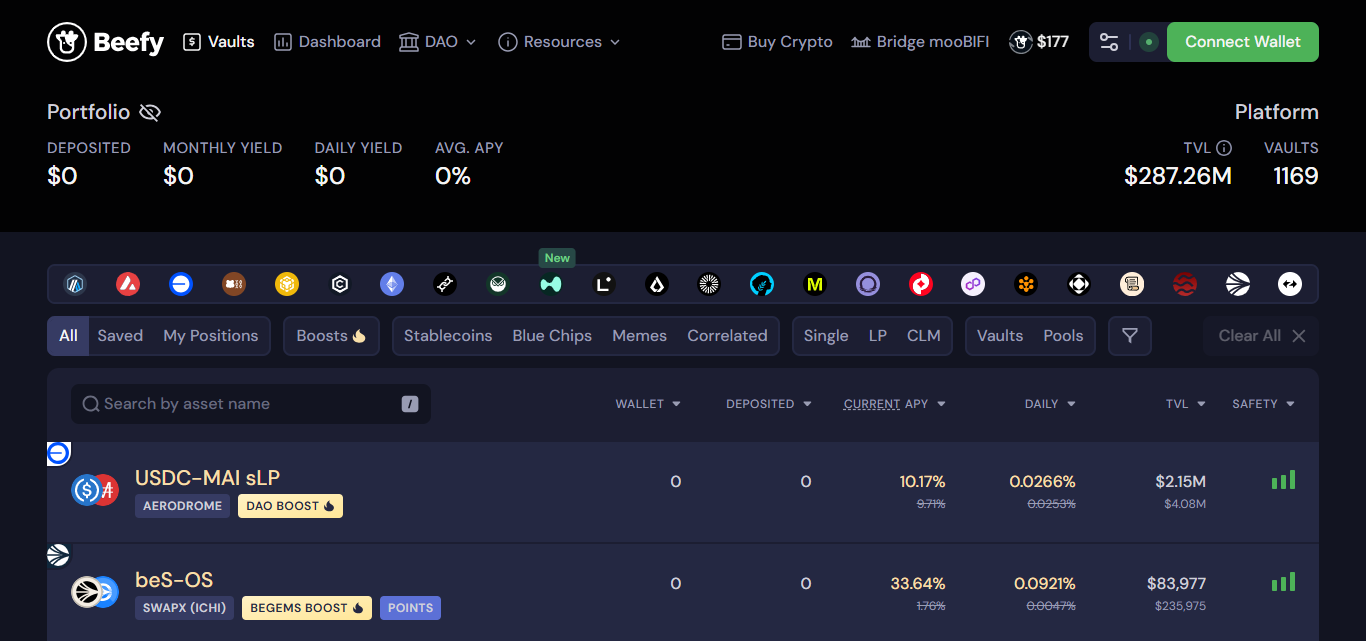Screen dimensions: 1366x641
Task: Open the extra filters funnel icon
Action: point(1130,336)
